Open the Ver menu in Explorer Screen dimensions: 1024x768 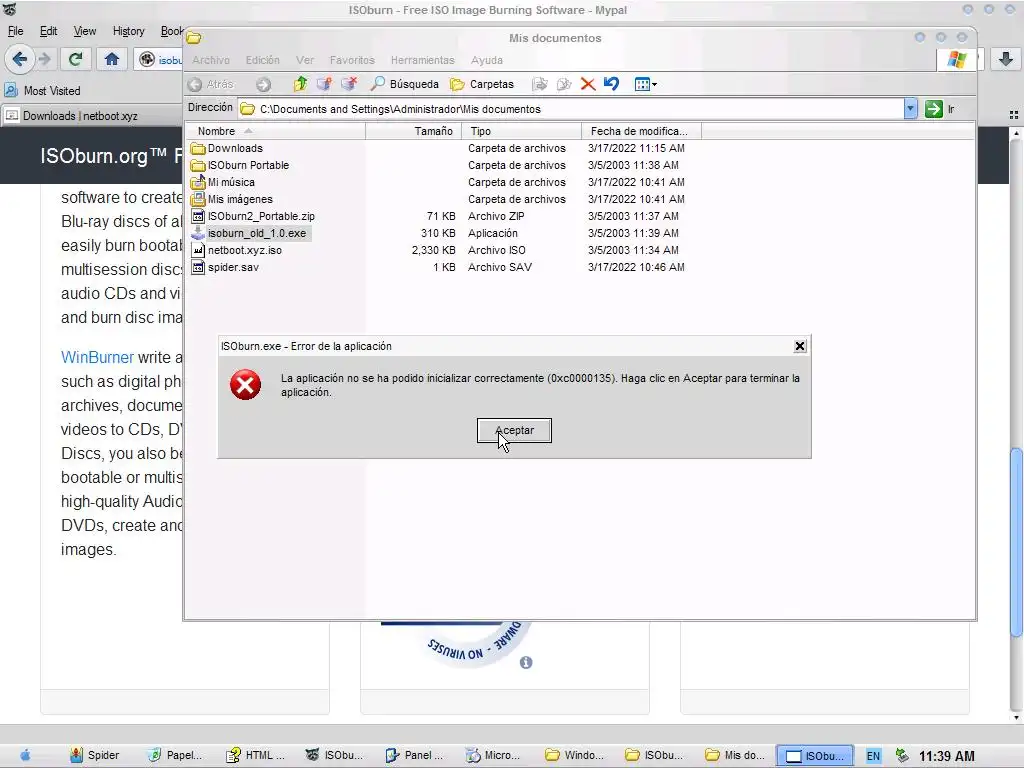tap(305, 60)
